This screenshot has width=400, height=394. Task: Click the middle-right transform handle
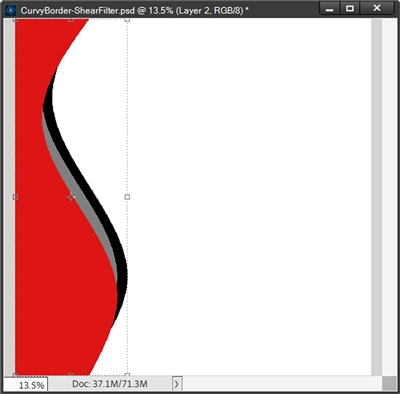127,197
